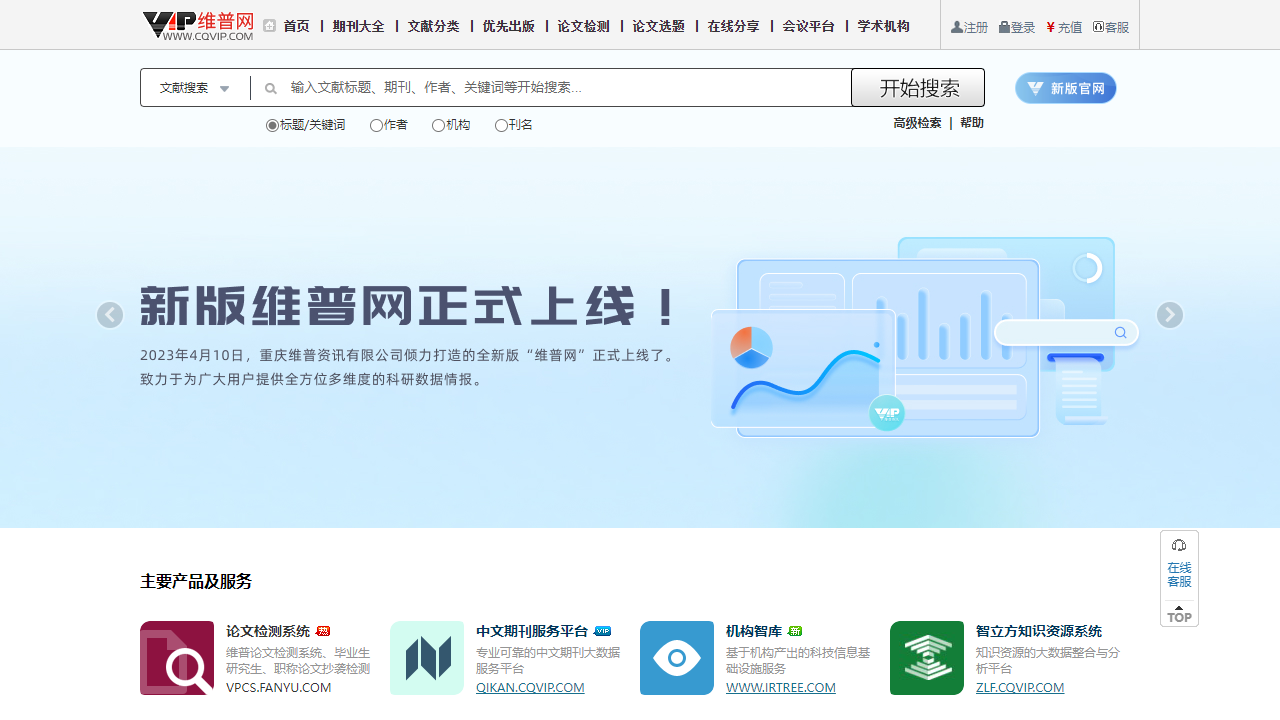The height and width of the screenshot is (720, 1280).
Task: Open the 高级检索 advanced search link
Action: (917, 123)
